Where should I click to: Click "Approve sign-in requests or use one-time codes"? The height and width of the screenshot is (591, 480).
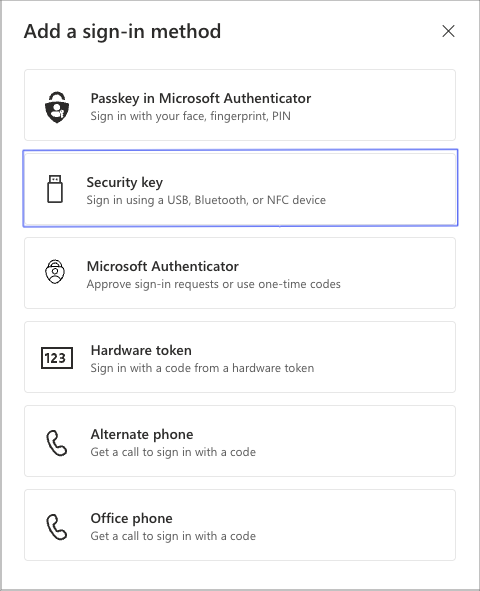214,284
